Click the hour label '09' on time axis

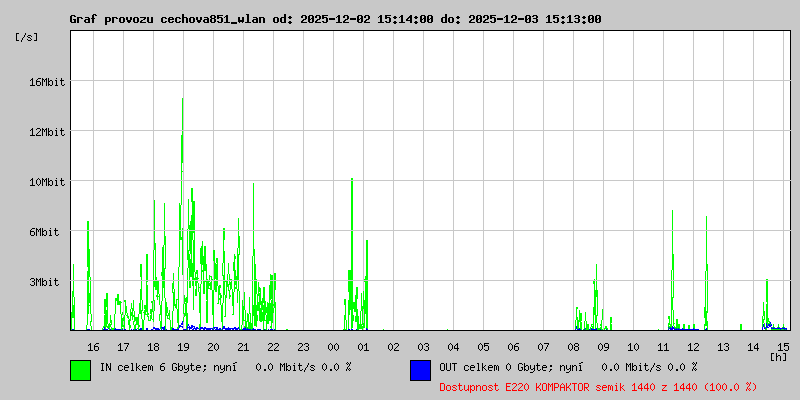click(x=604, y=347)
